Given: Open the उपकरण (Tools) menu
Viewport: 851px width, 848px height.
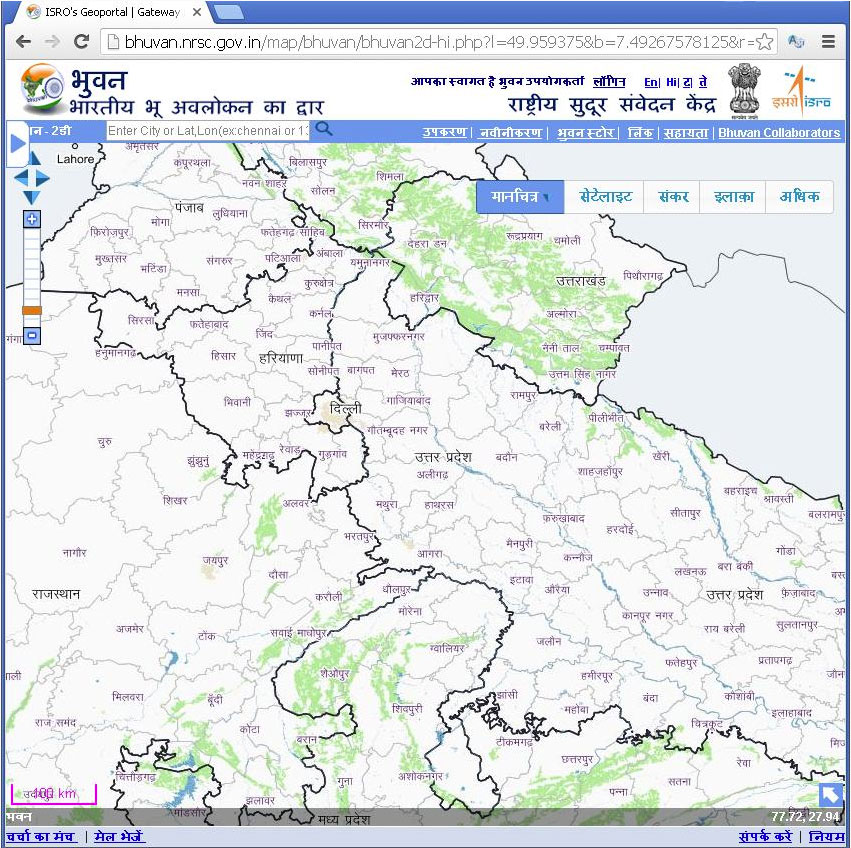Looking at the screenshot, I should tap(444, 132).
